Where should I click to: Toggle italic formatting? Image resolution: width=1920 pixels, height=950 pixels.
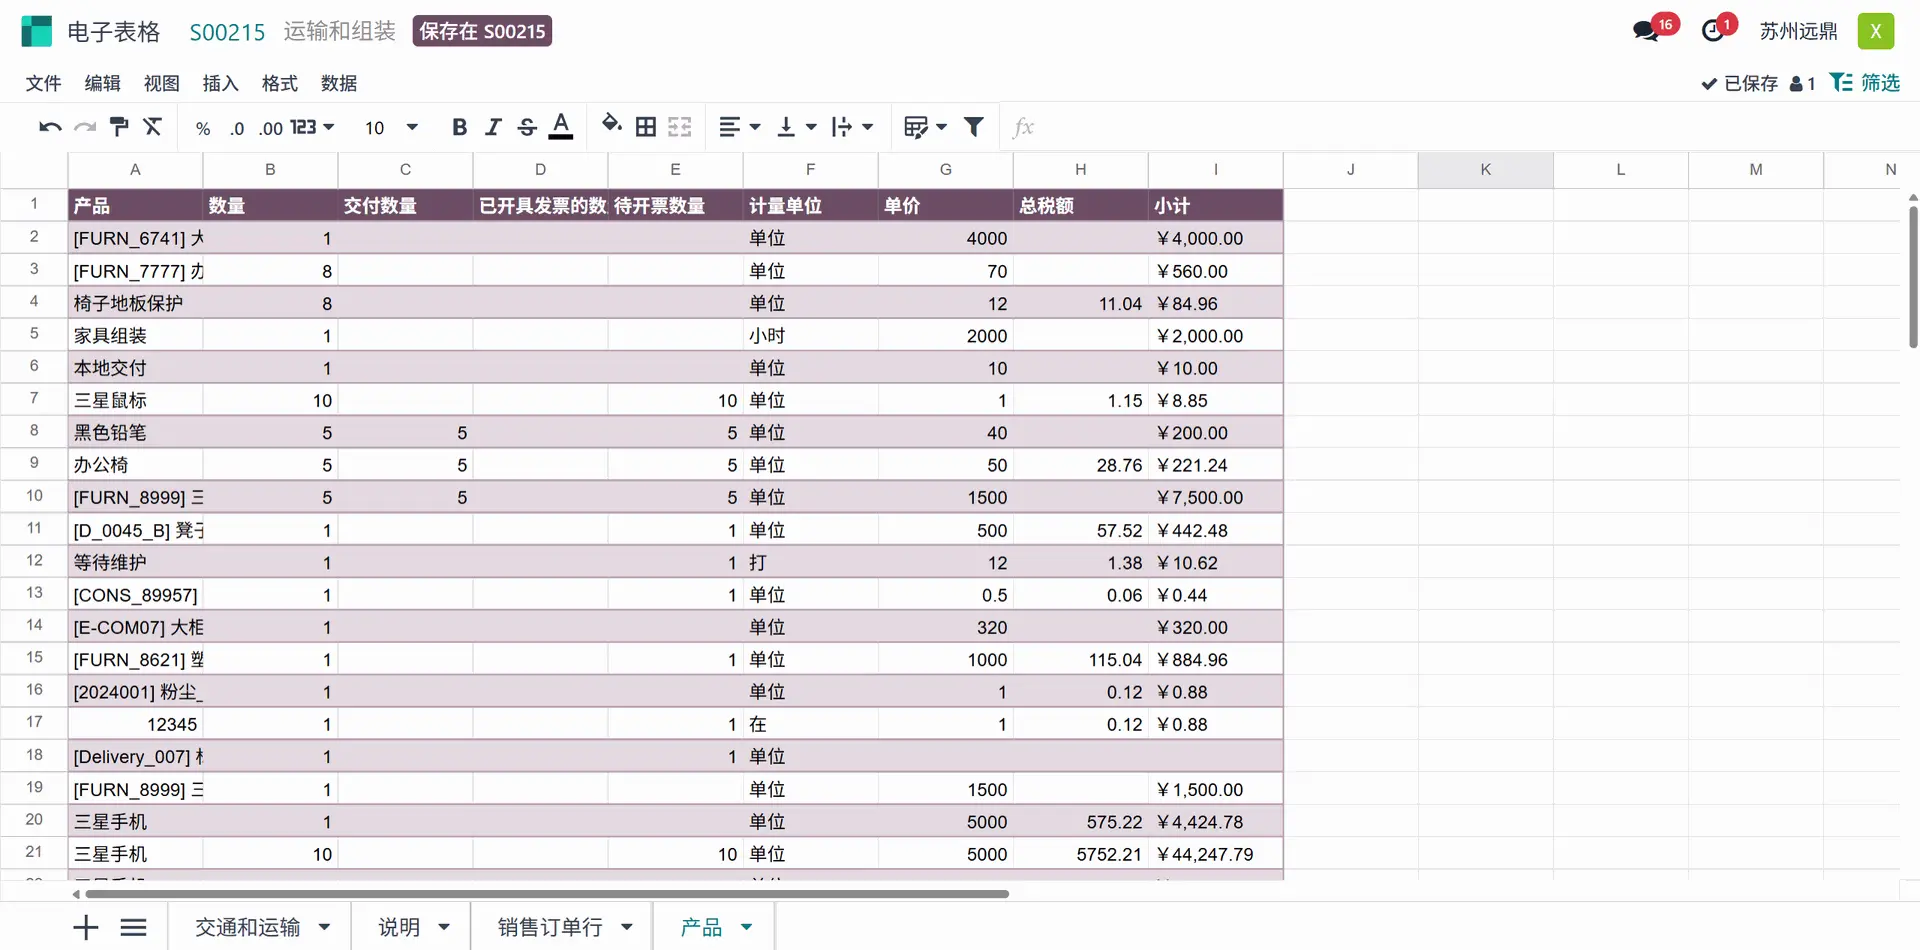pyautogui.click(x=493, y=127)
